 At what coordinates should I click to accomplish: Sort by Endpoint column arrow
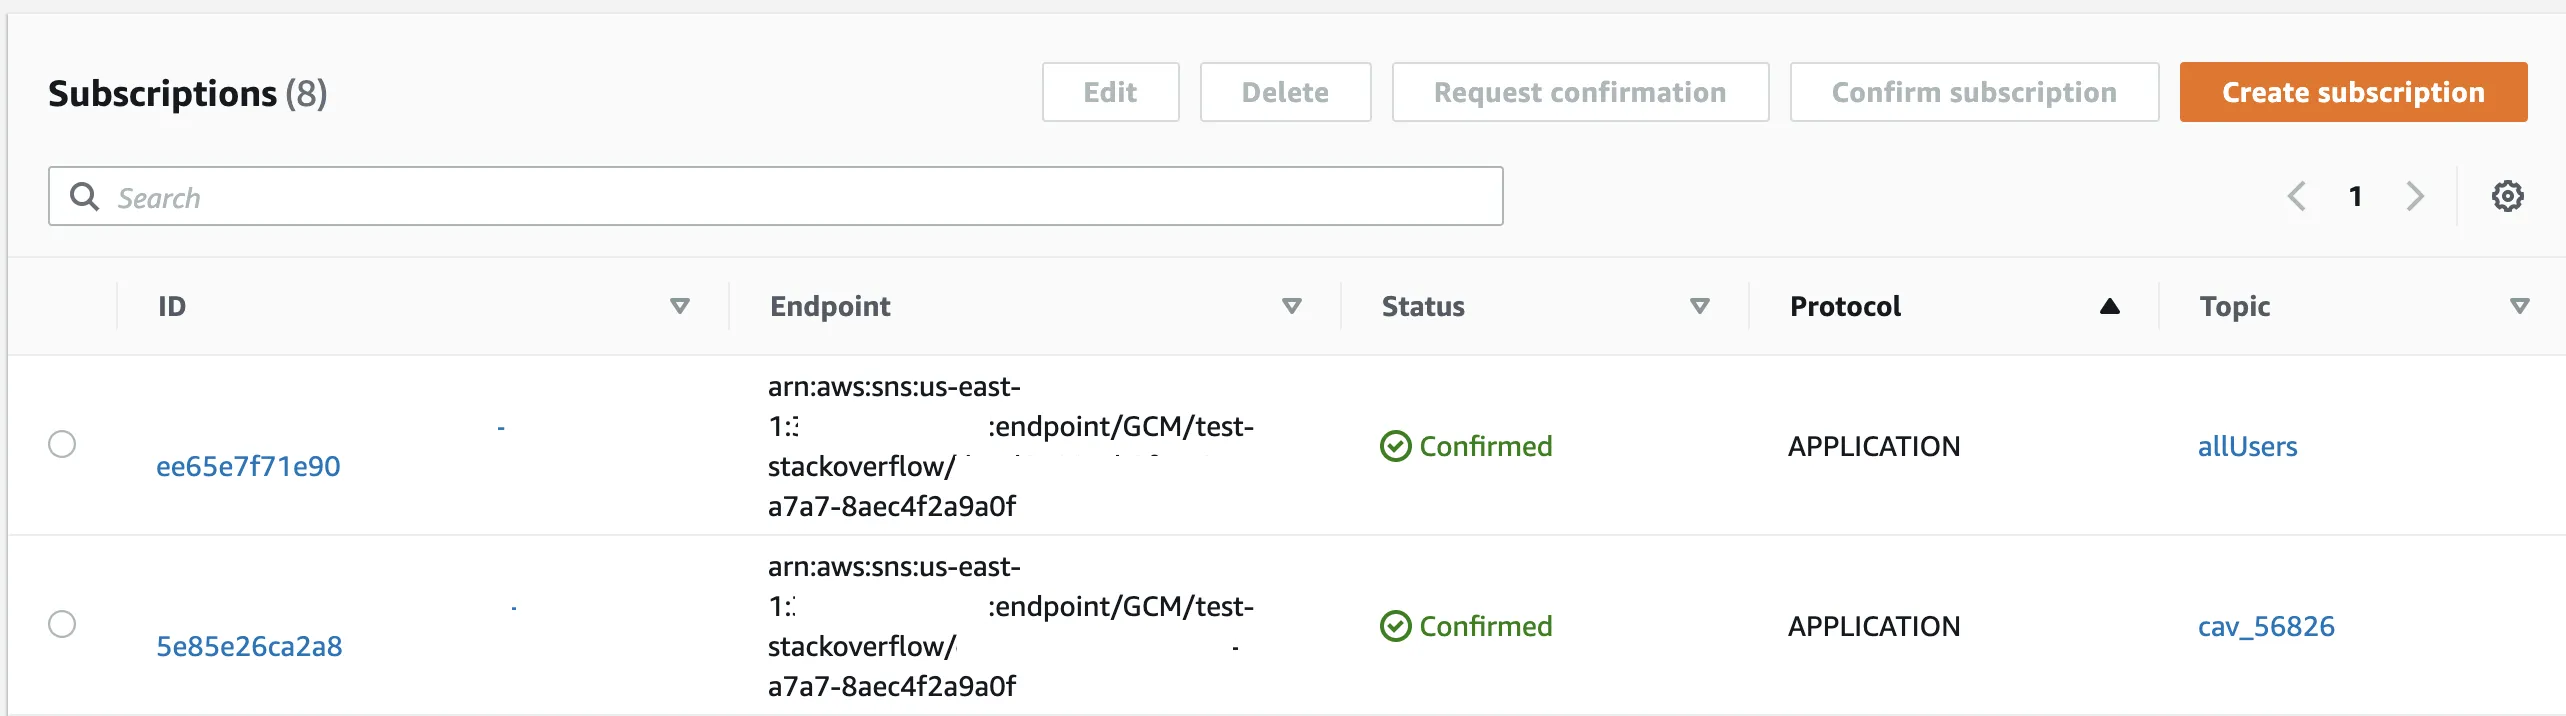[x=1292, y=306]
